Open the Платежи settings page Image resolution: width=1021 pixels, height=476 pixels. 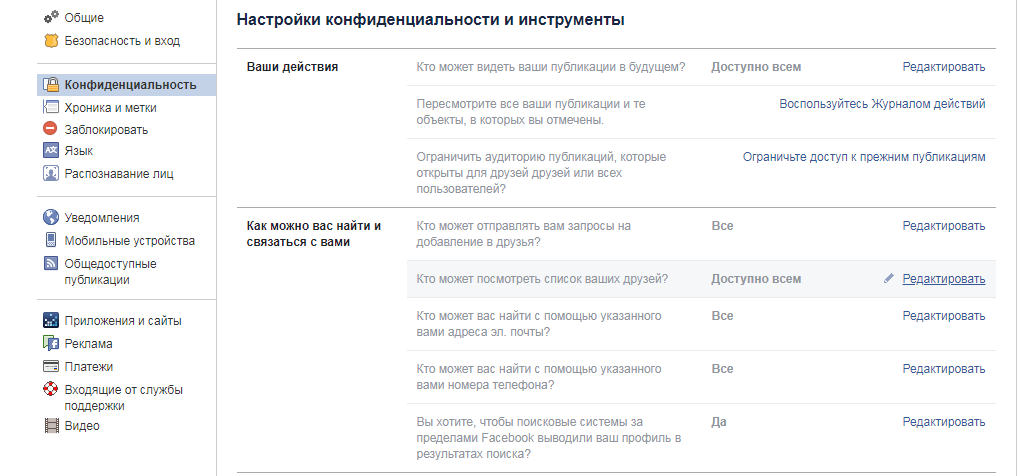tap(88, 366)
